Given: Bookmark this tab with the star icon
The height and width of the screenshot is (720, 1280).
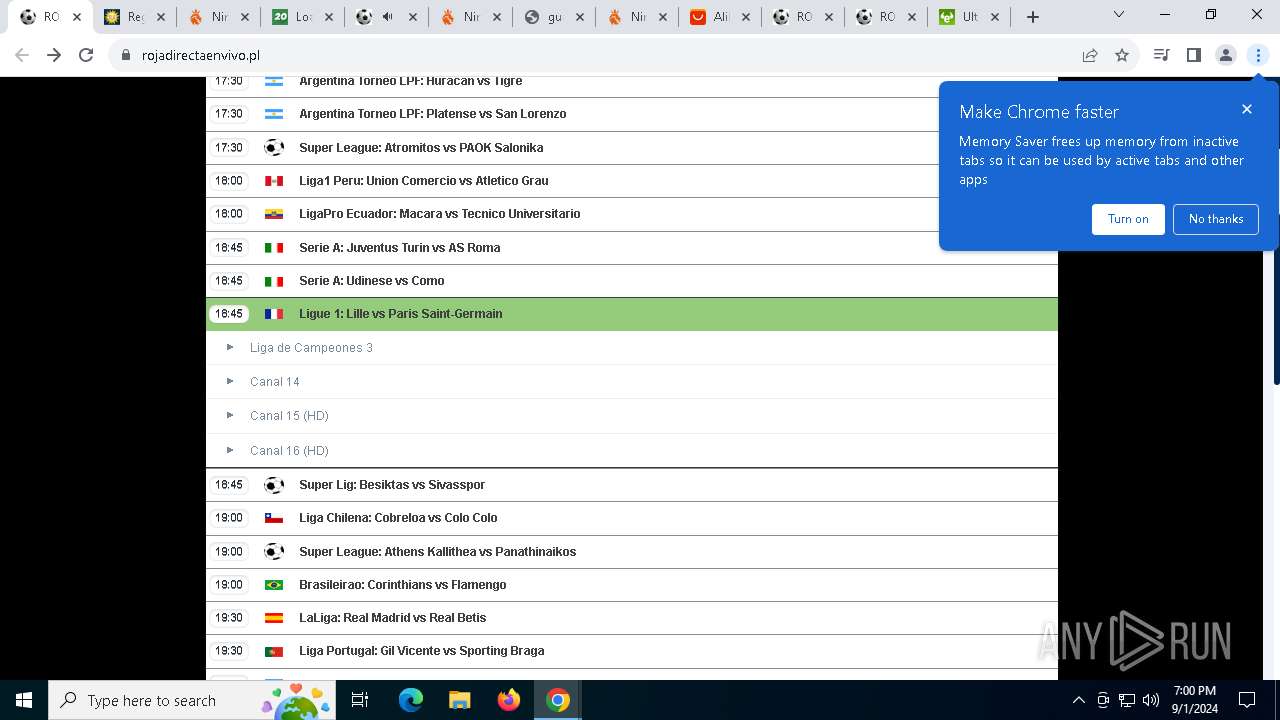Looking at the screenshot, I should click(1122, 55).
